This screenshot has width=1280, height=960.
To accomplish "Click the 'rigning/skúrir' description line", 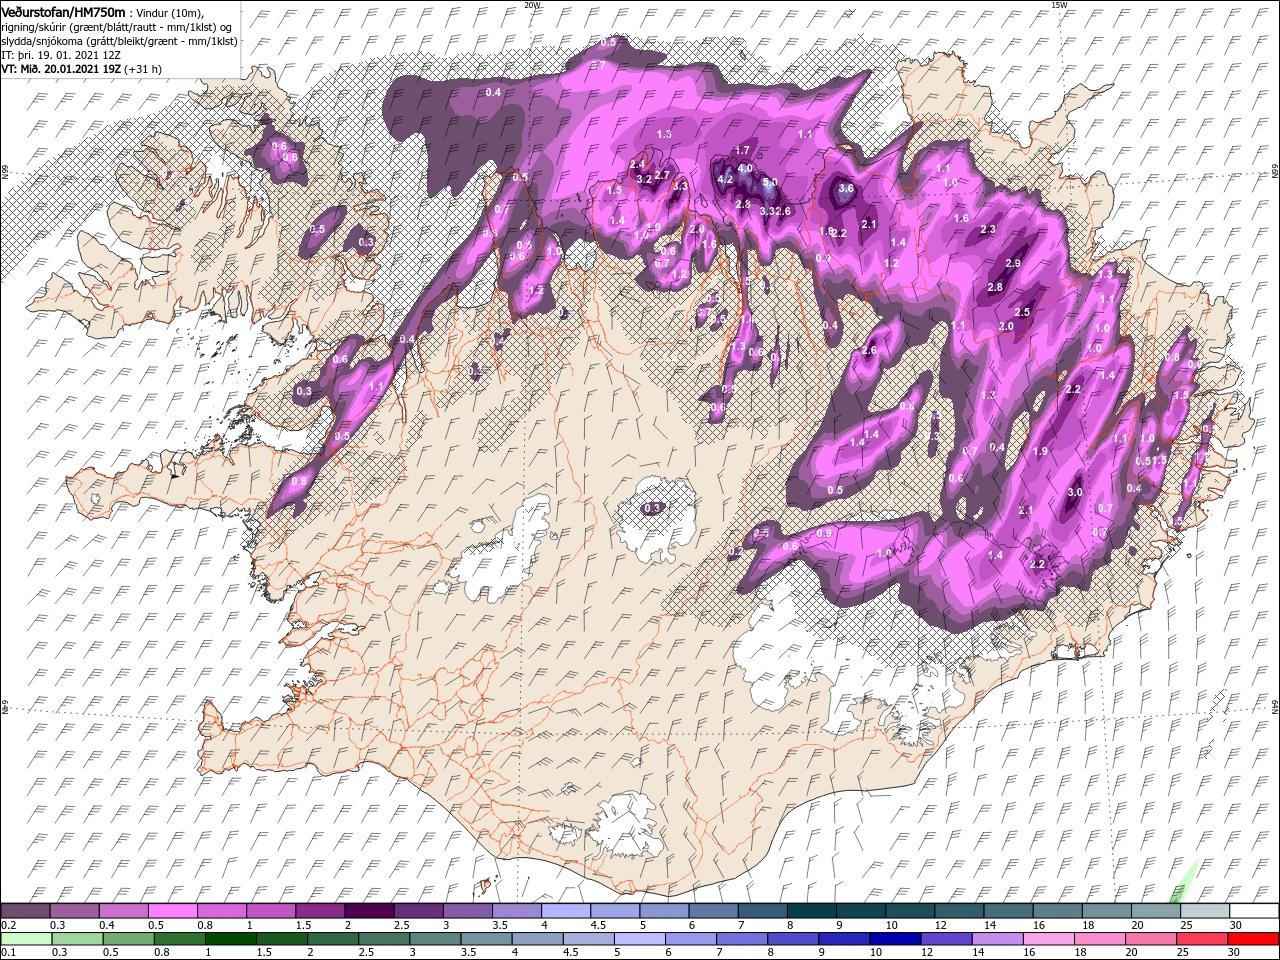I will pos(117,26).
